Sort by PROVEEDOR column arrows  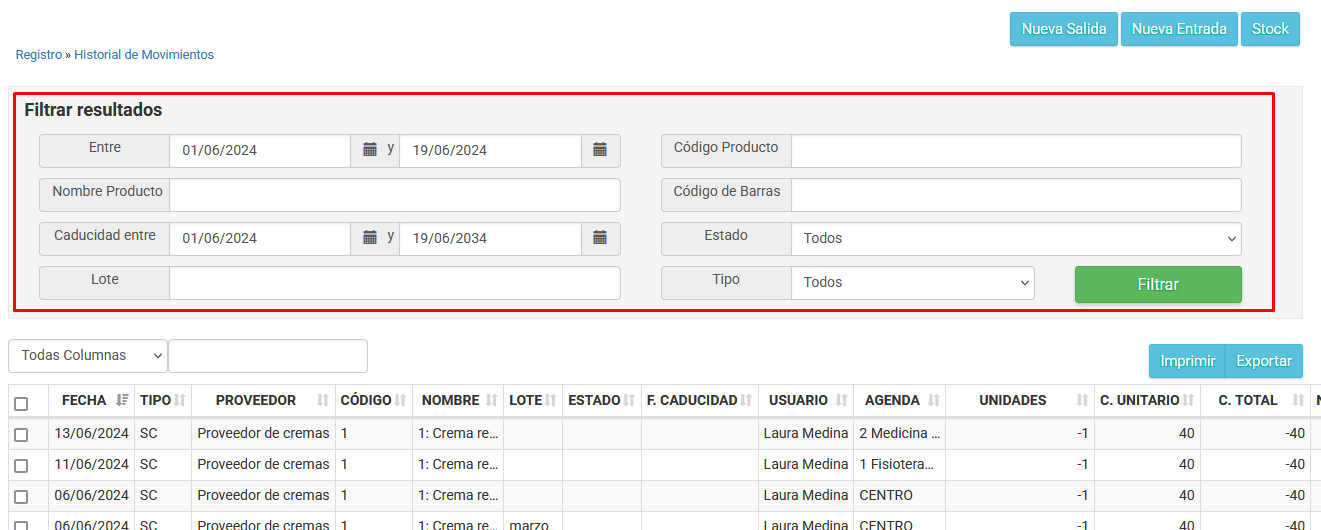click(323, 400)
